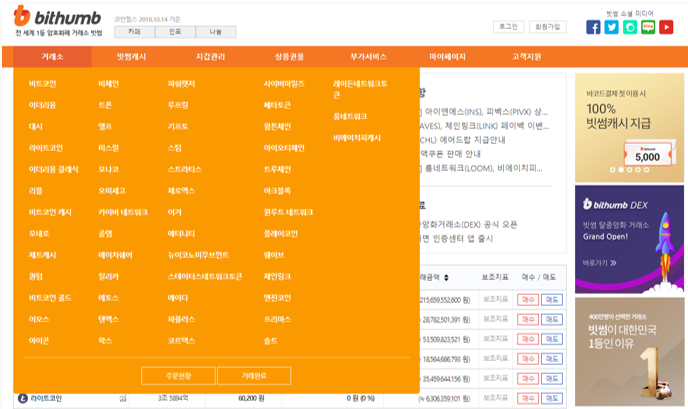Open the 마이페이지 menu

(x=447, y=57)
